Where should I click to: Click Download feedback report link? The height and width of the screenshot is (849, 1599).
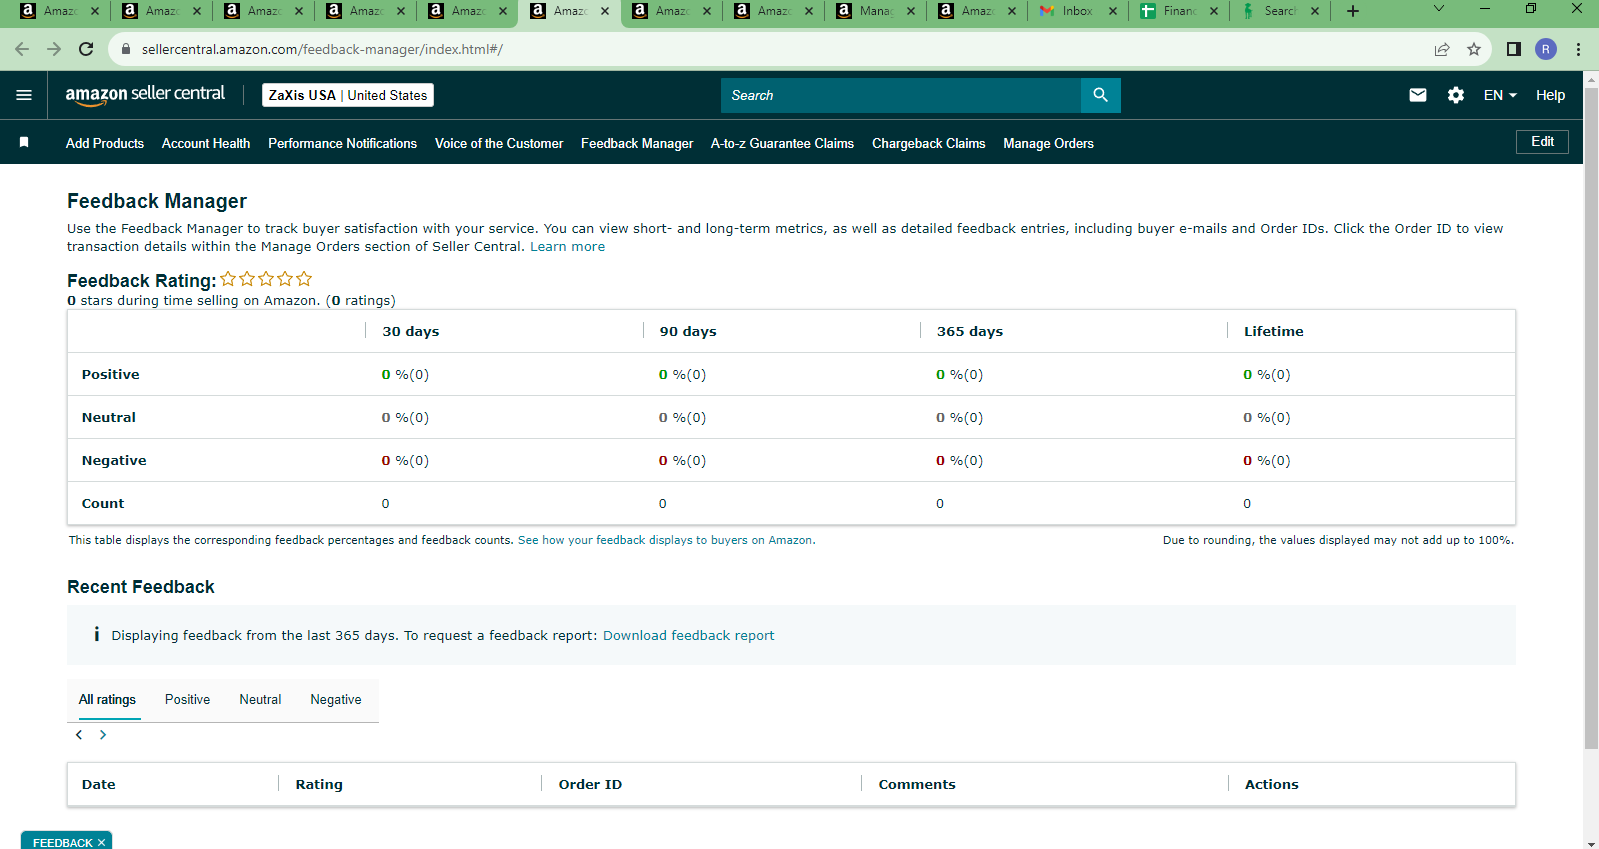(x=688, y=635)
